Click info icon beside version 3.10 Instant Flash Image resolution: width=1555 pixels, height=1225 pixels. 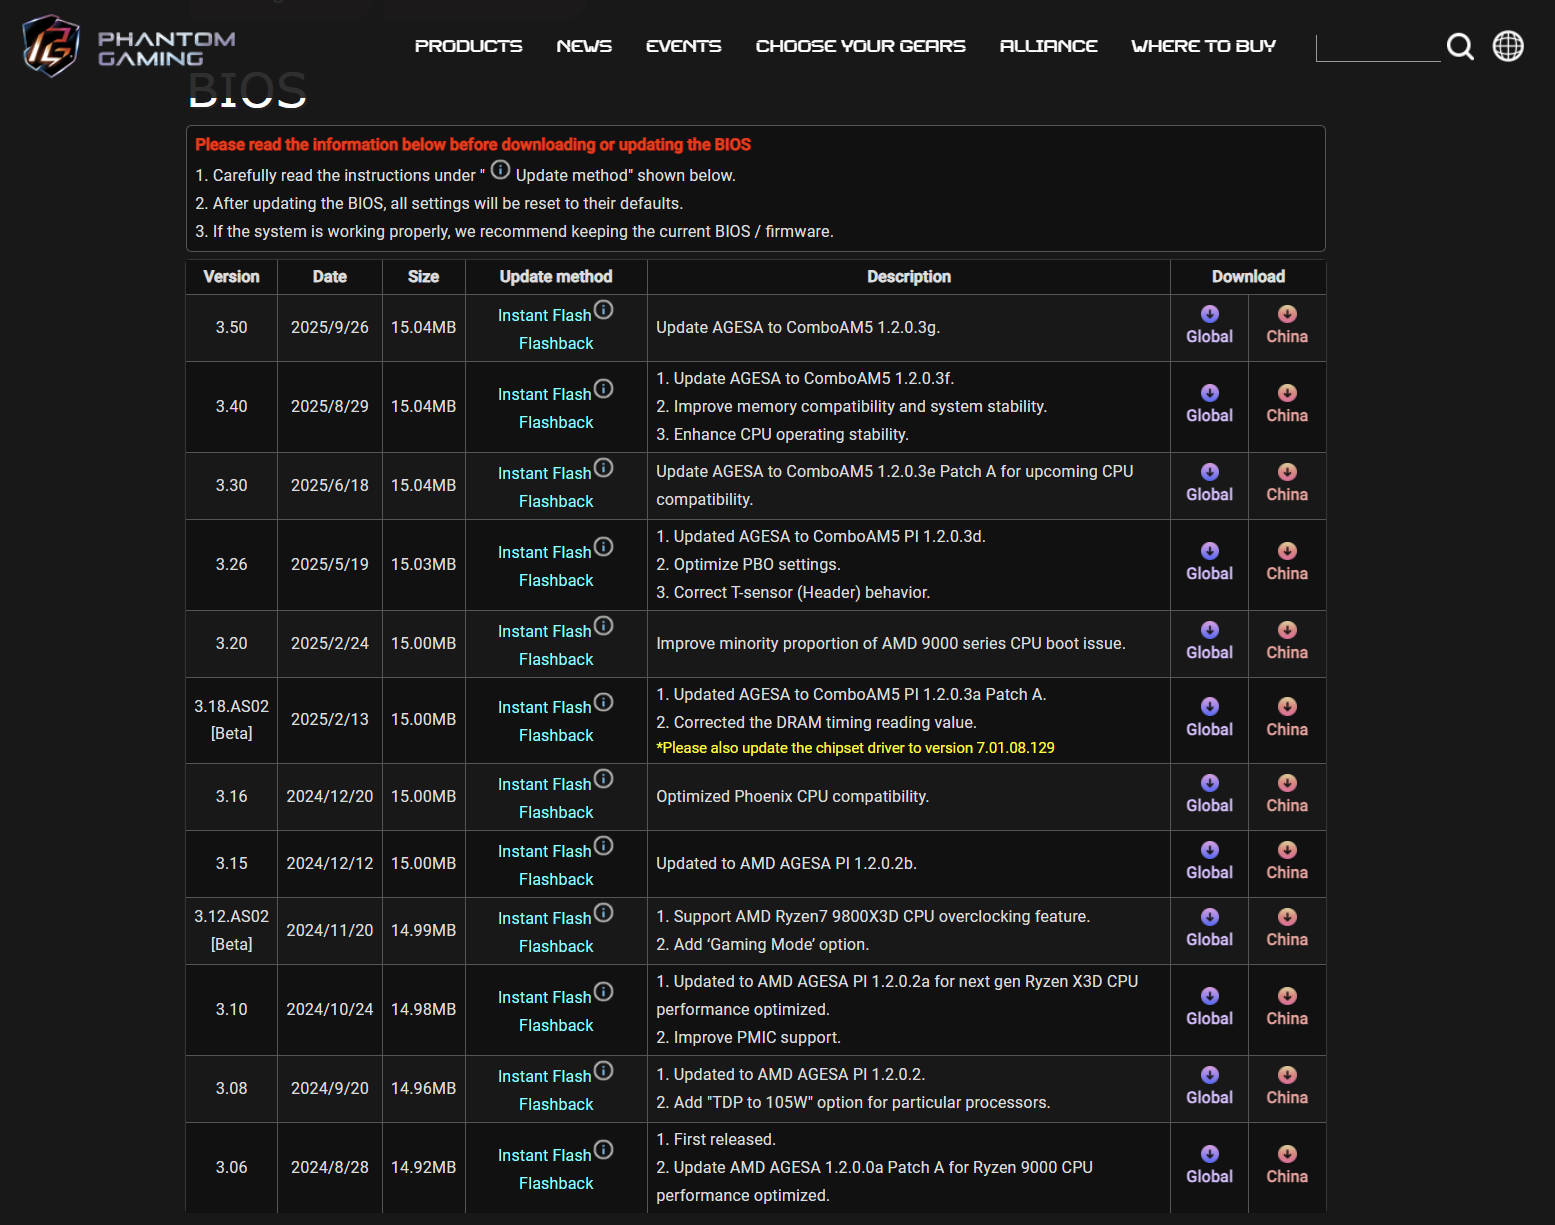(603, 992)
